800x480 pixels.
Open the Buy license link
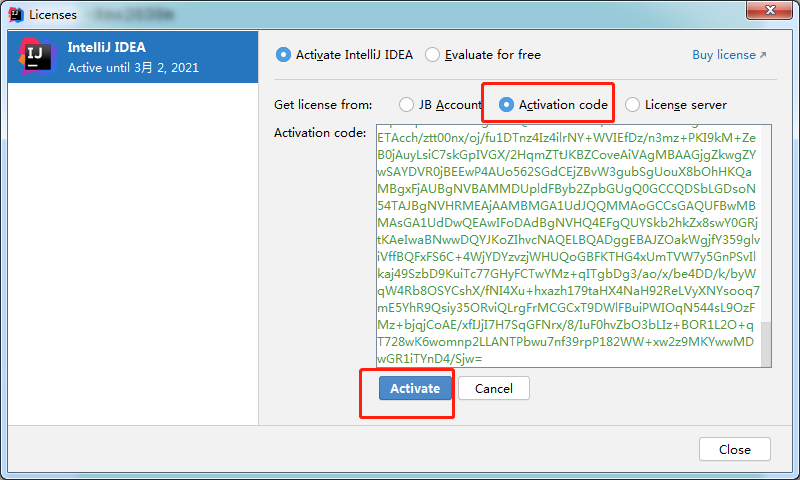[x=729, y=55]
